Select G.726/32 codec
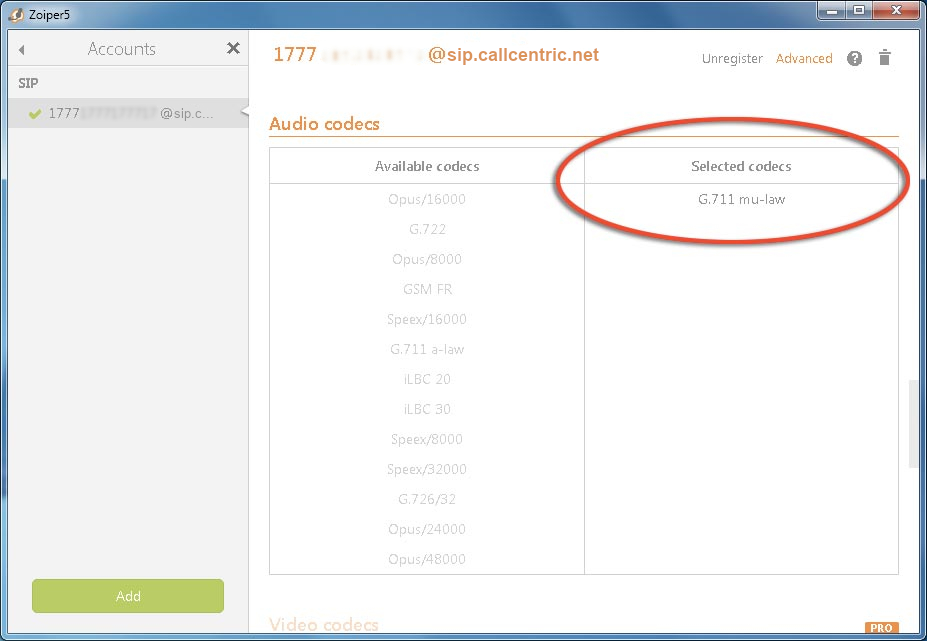The width and height of the screenshot is (927, 641). point(427,499)
